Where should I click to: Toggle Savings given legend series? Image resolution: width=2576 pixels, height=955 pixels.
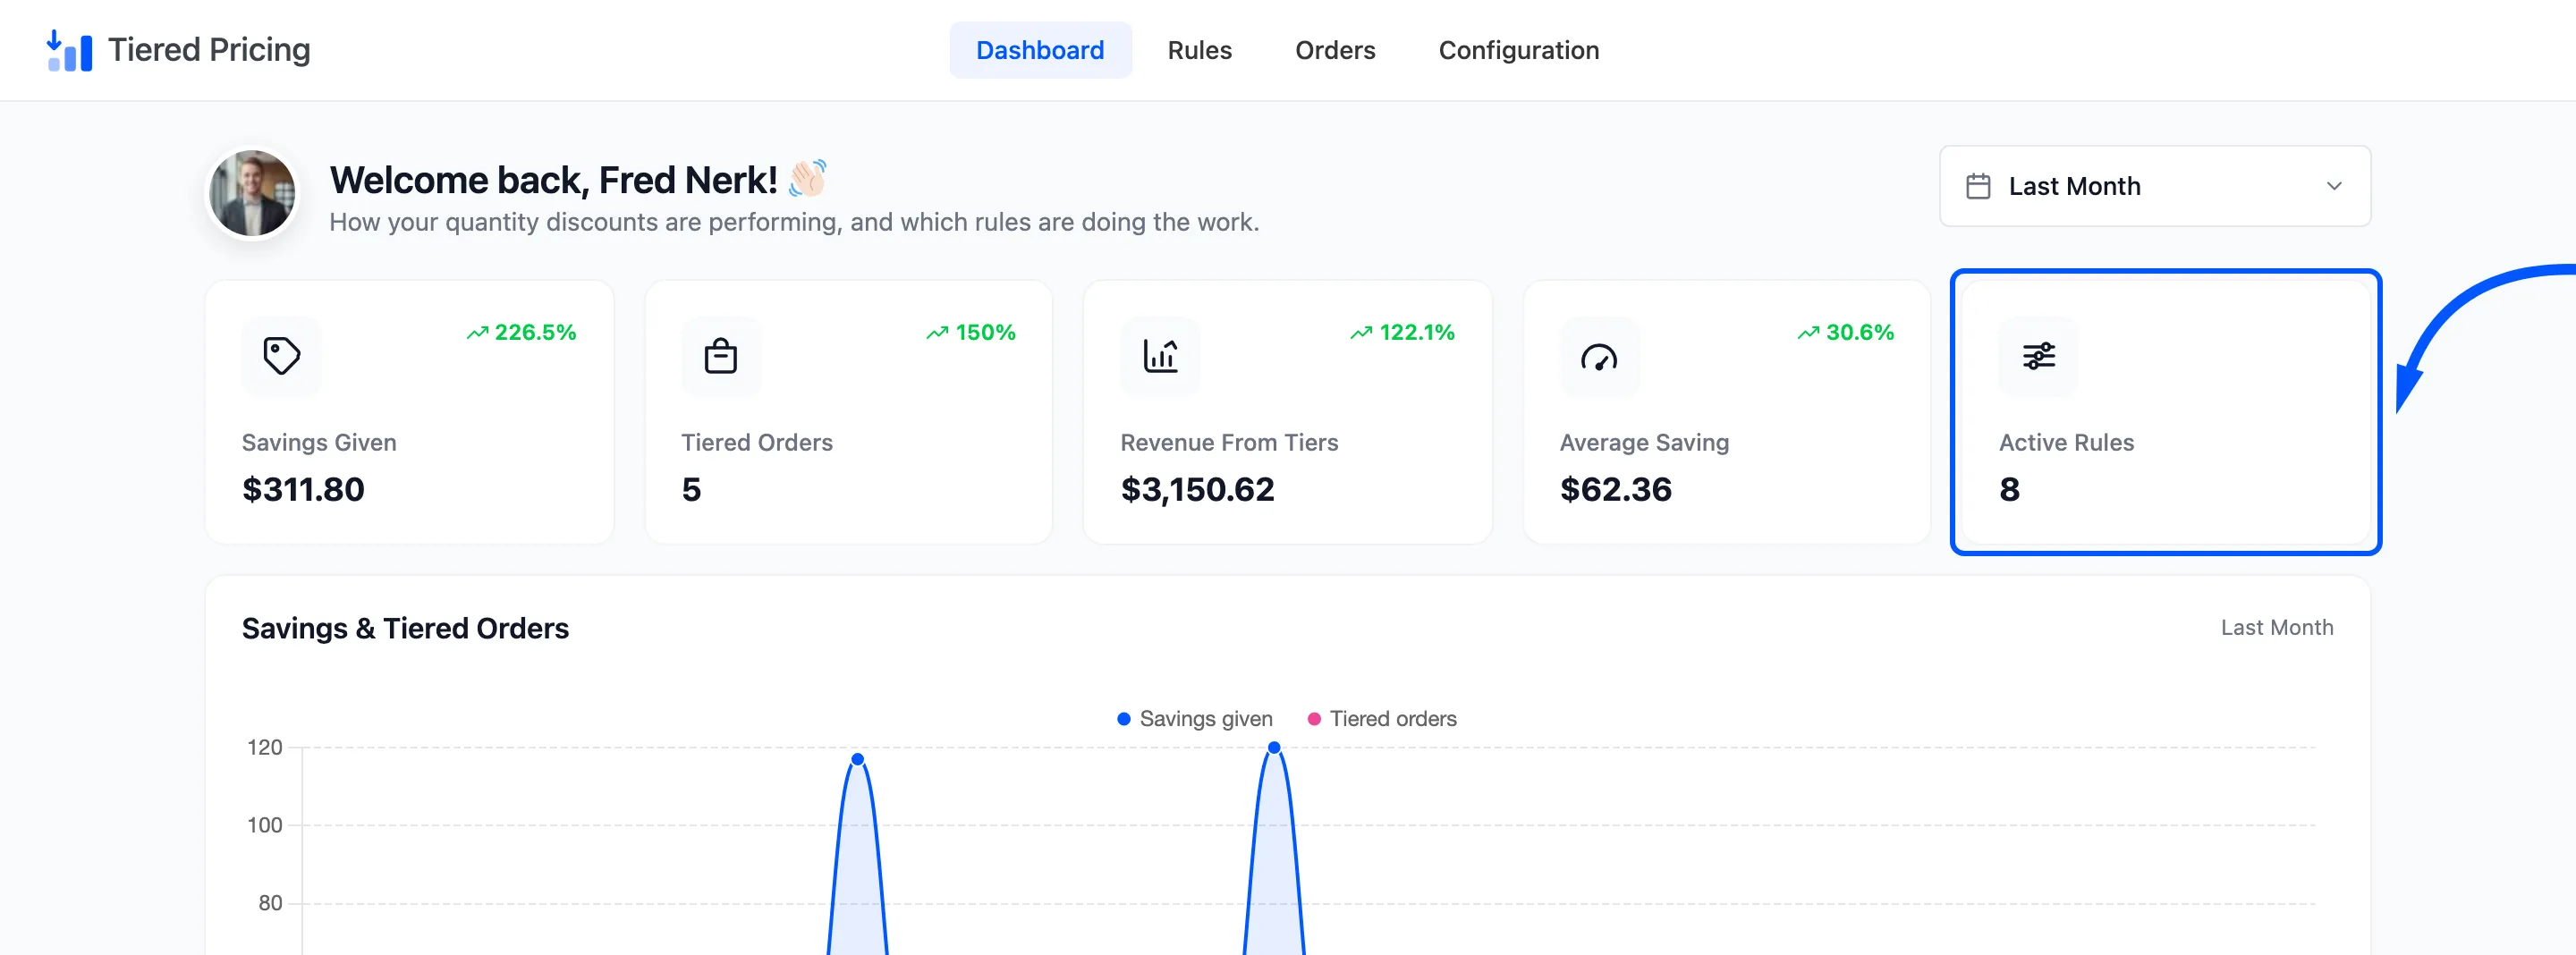click(1194, 718)
